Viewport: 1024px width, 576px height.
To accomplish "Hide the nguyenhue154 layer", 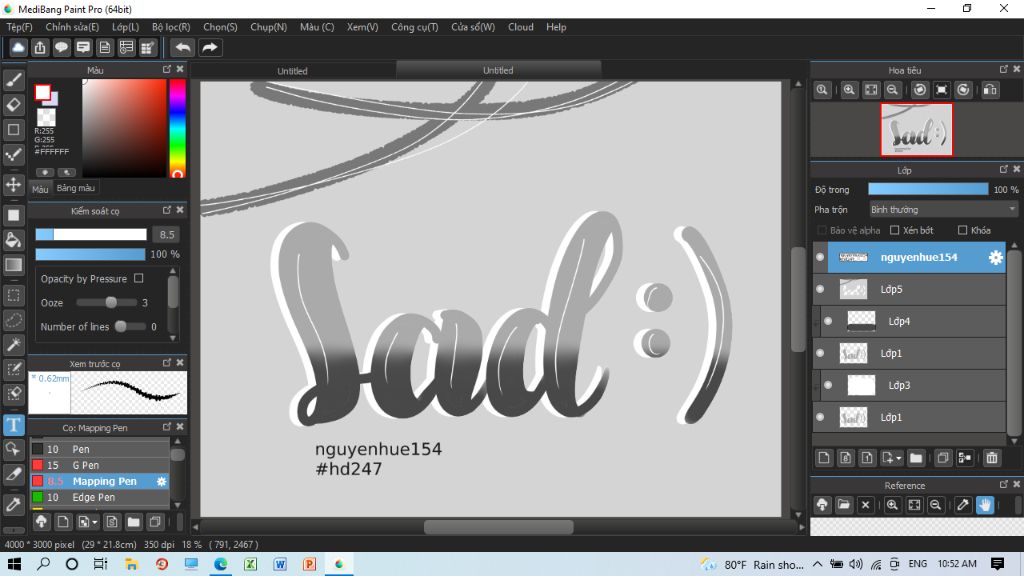I will pyautogui.click(x=820, y=257).
